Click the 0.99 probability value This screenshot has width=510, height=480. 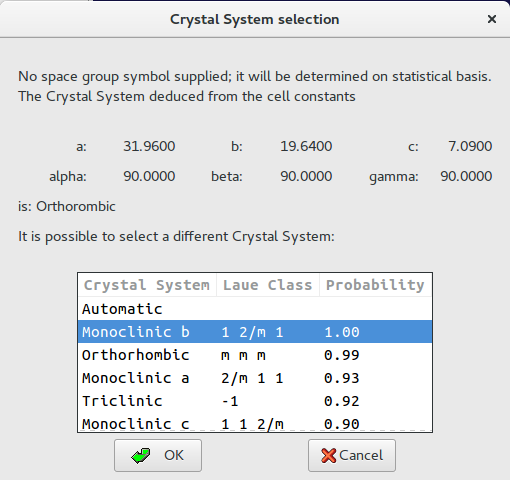point(342,355)
